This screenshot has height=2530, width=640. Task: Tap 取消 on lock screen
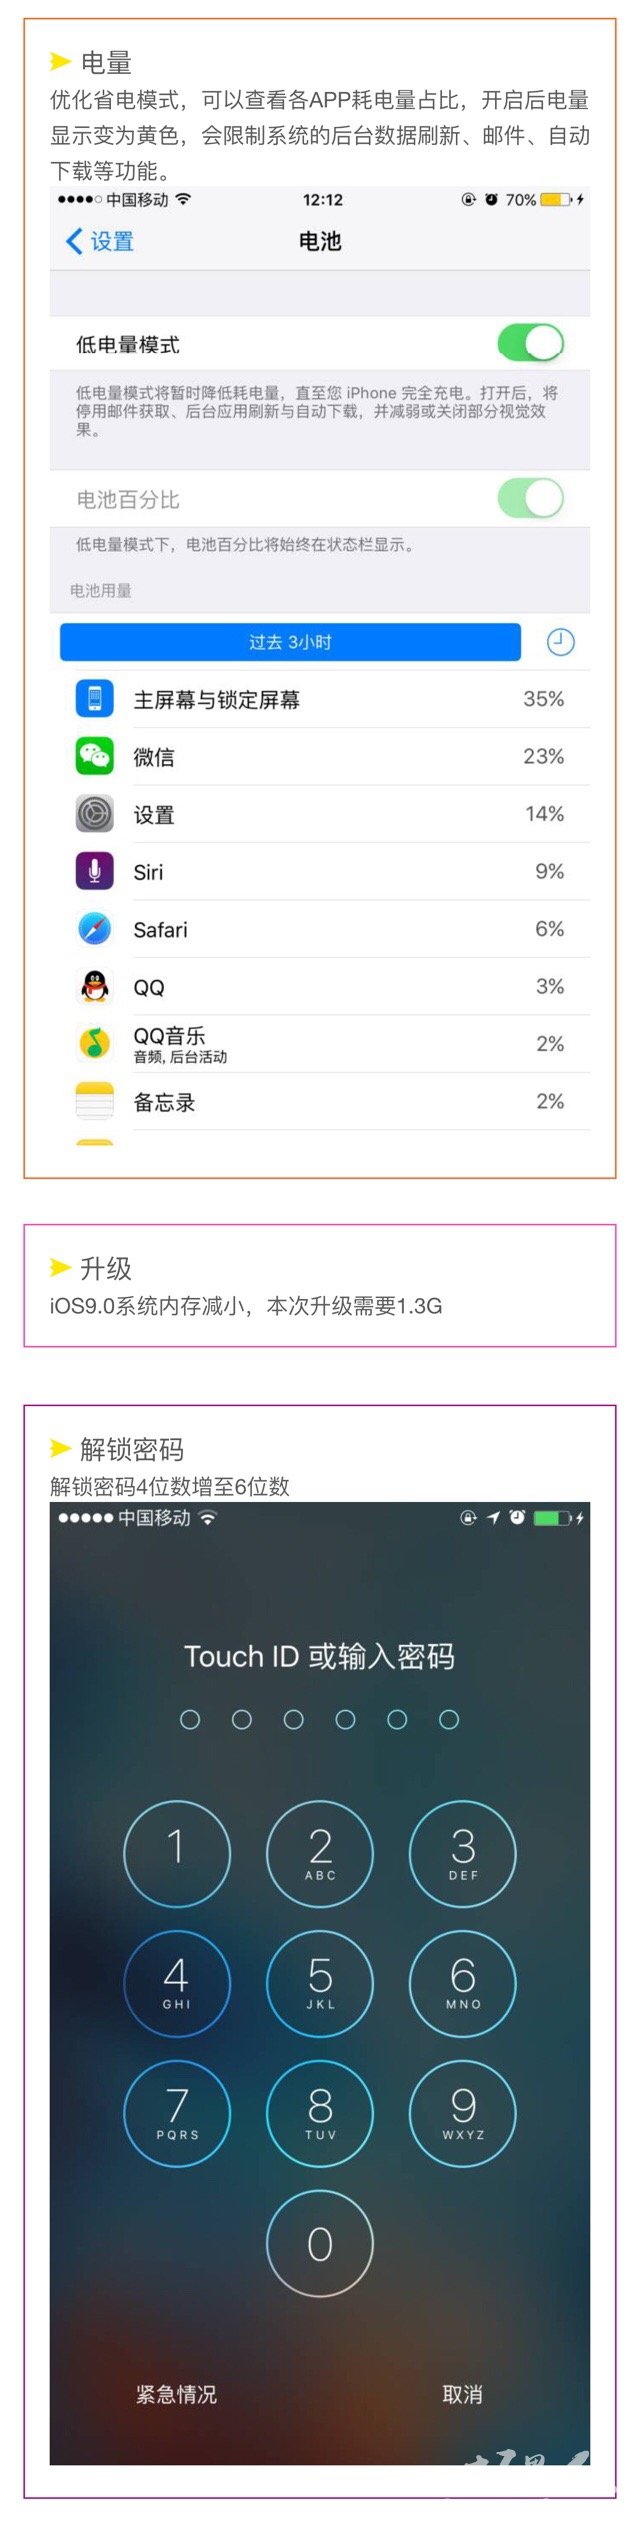[x=462, y=2394]
